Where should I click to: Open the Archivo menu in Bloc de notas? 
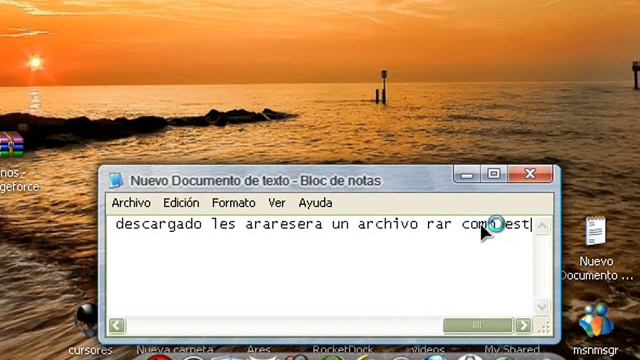pos(131,203)
